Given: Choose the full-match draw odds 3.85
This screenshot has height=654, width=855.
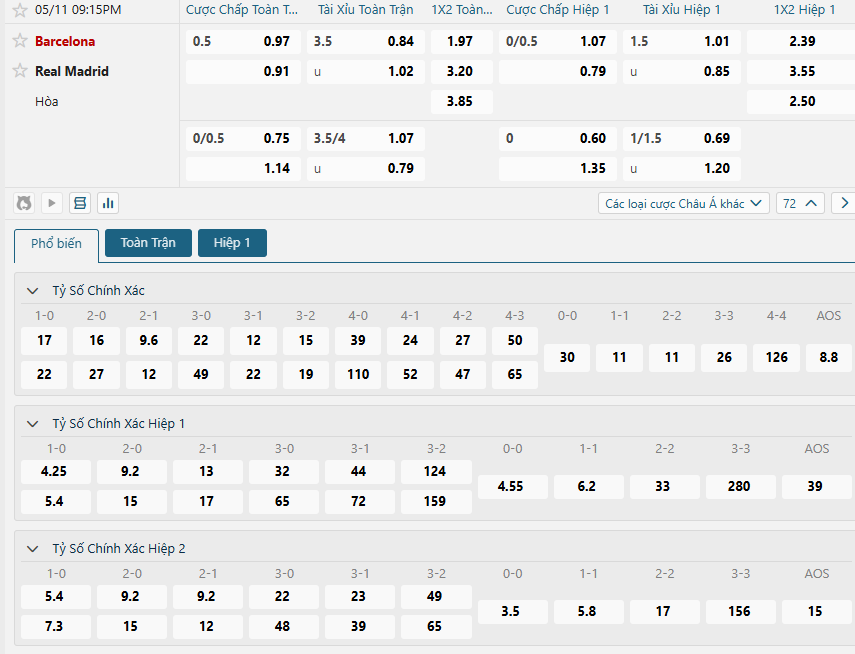Looking at the screenshot, I should pos(461,101).
